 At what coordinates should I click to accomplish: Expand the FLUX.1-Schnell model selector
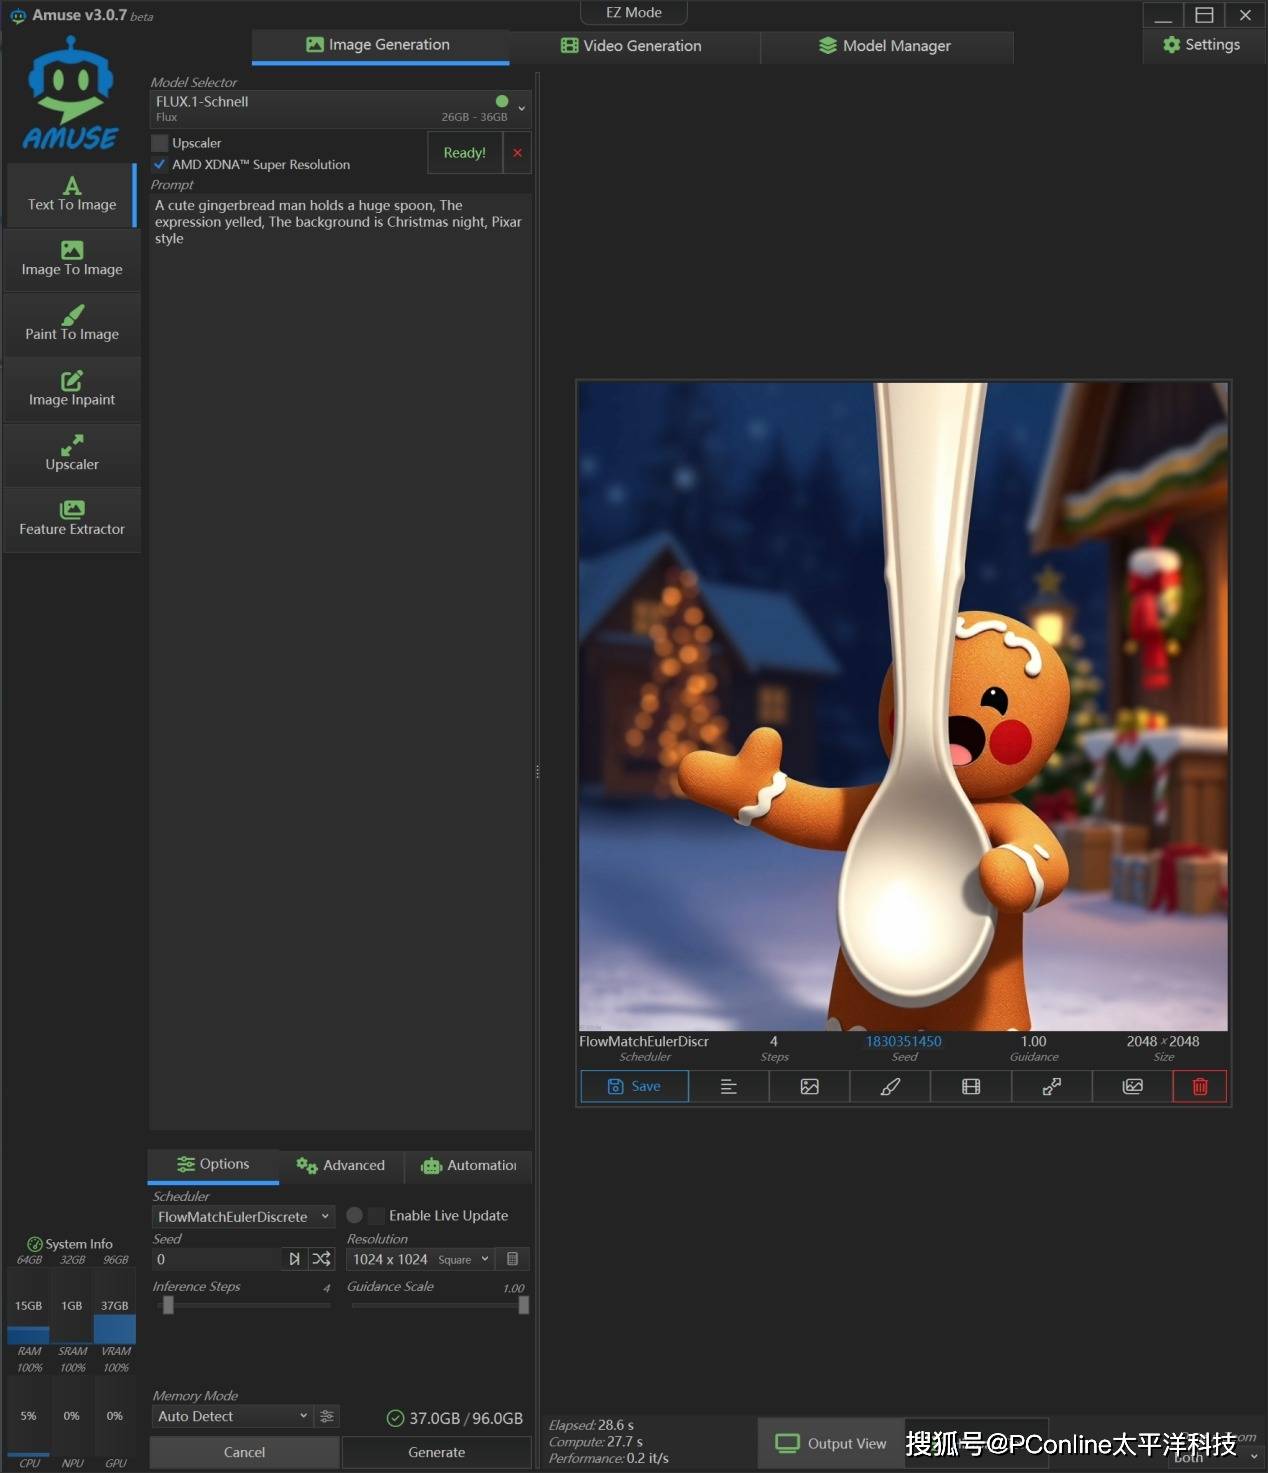(x=521, y=108)
